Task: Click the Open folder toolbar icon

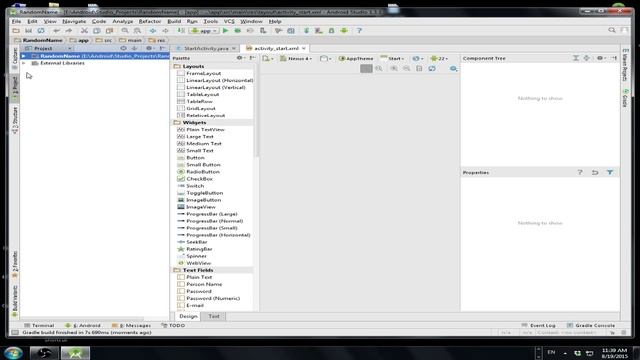Action: pyautogui.click(x=16, y=31)
